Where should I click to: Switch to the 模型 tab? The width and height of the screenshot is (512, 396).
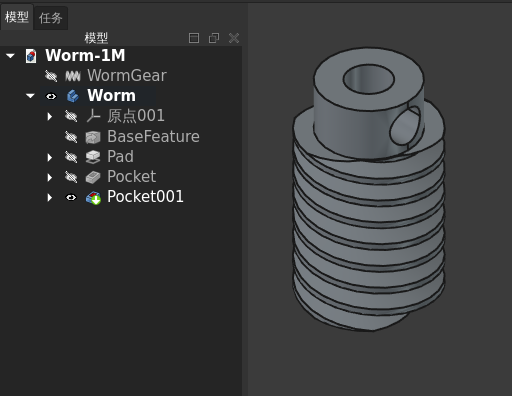click(17, 17)
